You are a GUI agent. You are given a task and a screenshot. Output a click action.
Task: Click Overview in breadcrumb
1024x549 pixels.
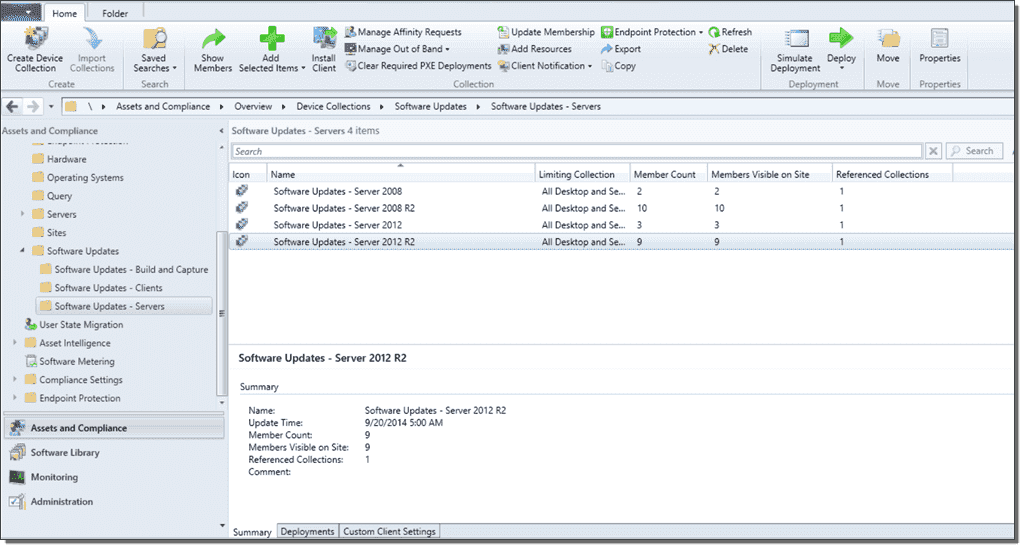coord(253,106)
